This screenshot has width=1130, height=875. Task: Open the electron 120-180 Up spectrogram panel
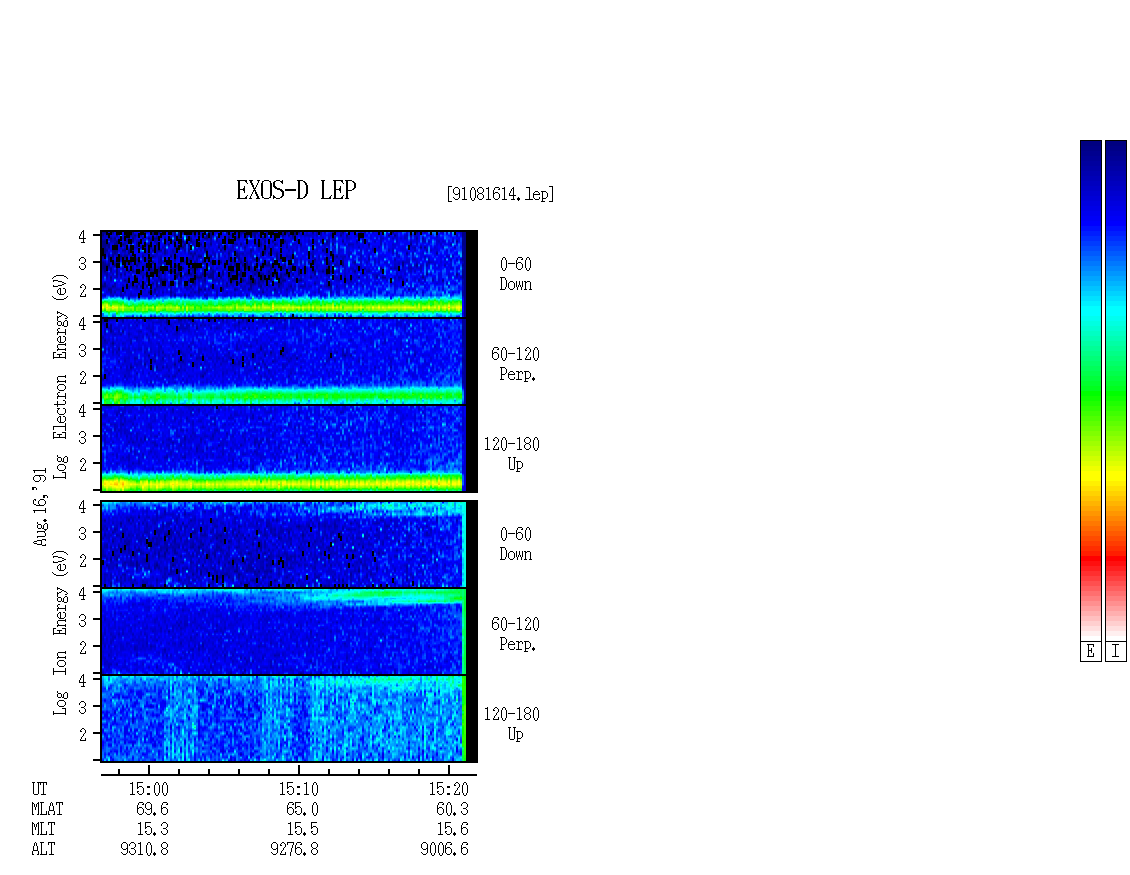pyautogui.click(x=289, y=448)
